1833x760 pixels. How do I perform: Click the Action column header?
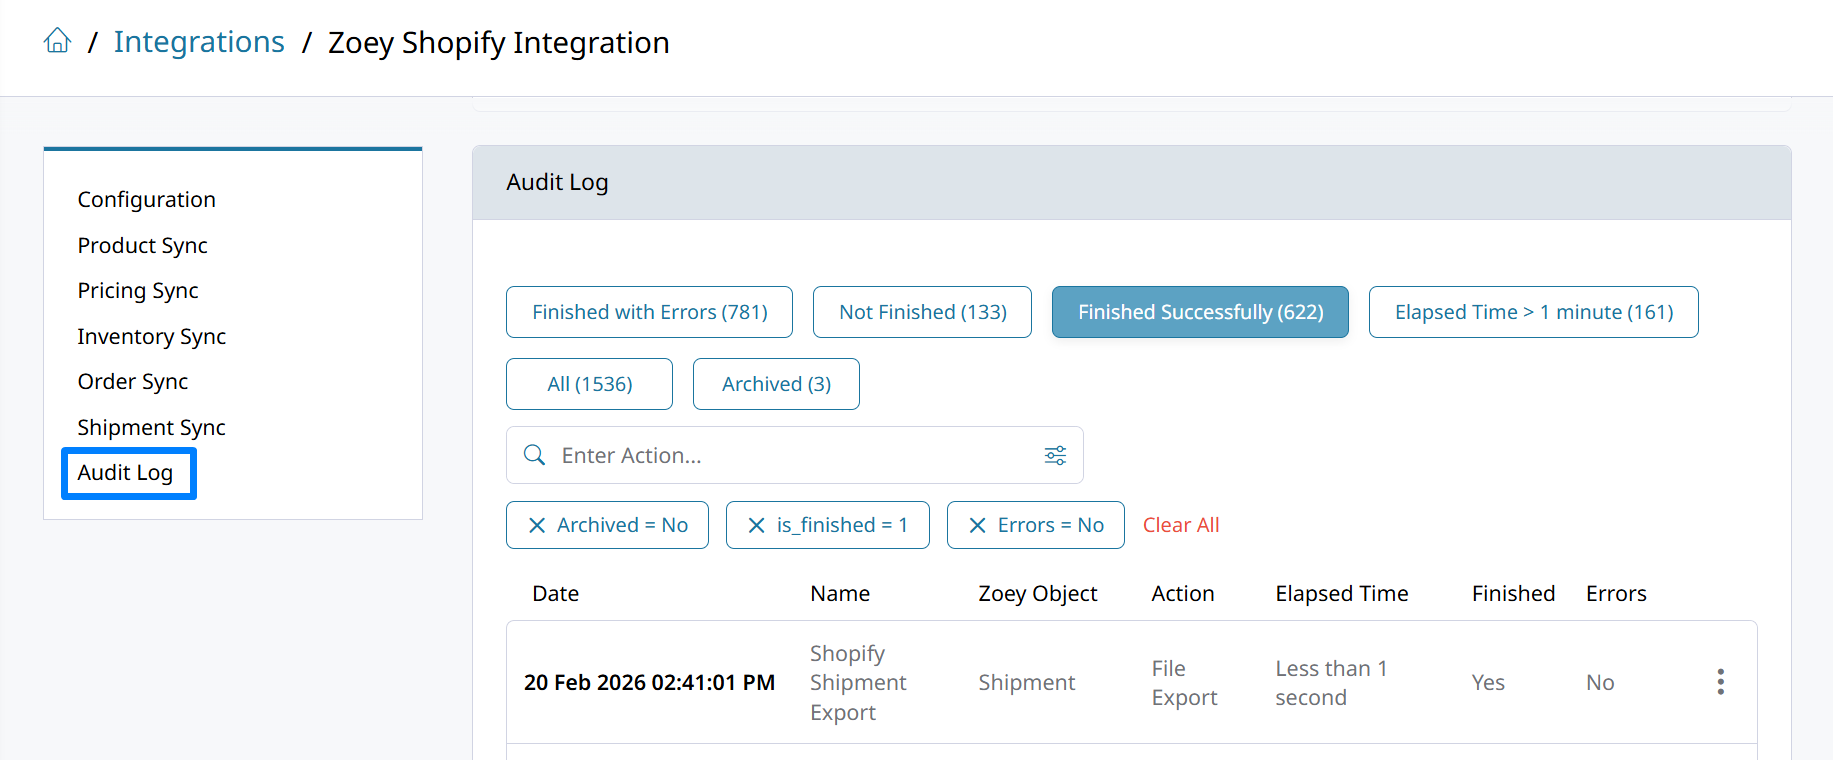click(x=1183, y=593)
